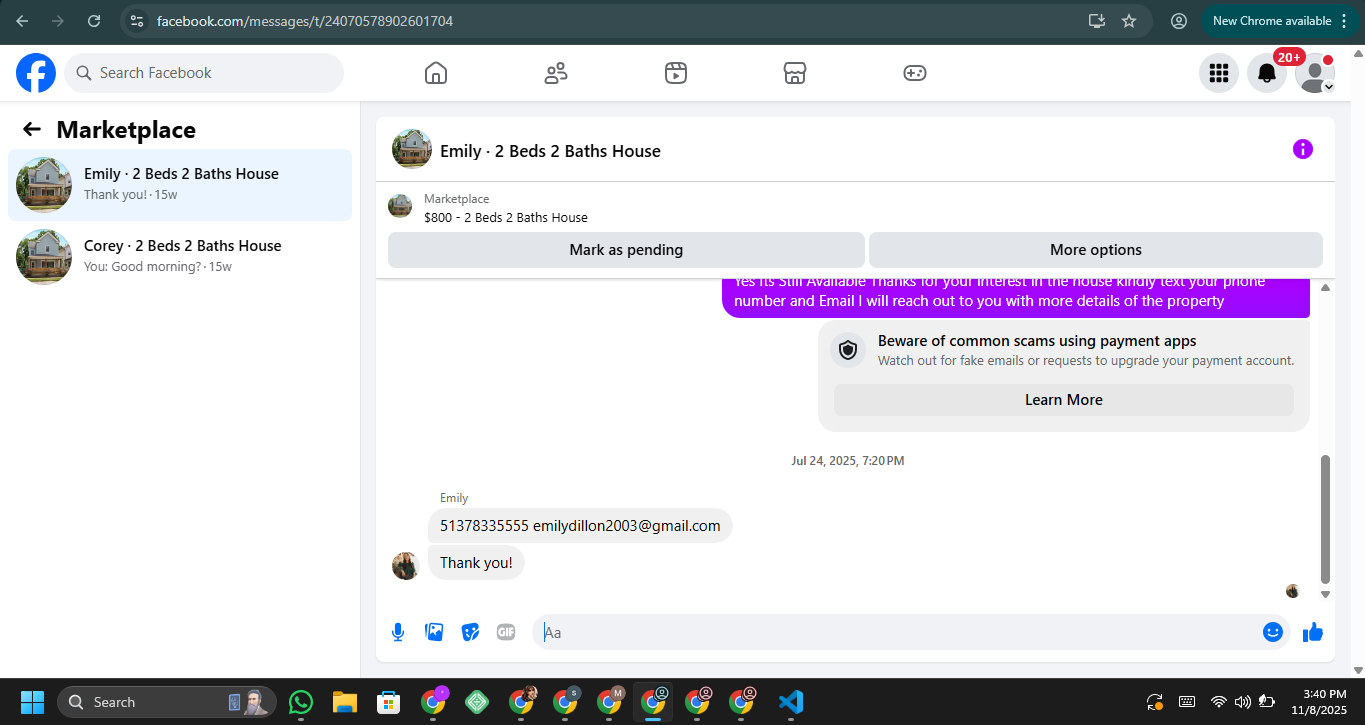Click the Facebook logo icon
The width and height of the screenshot is (1365, 725).
coord(36,73)
